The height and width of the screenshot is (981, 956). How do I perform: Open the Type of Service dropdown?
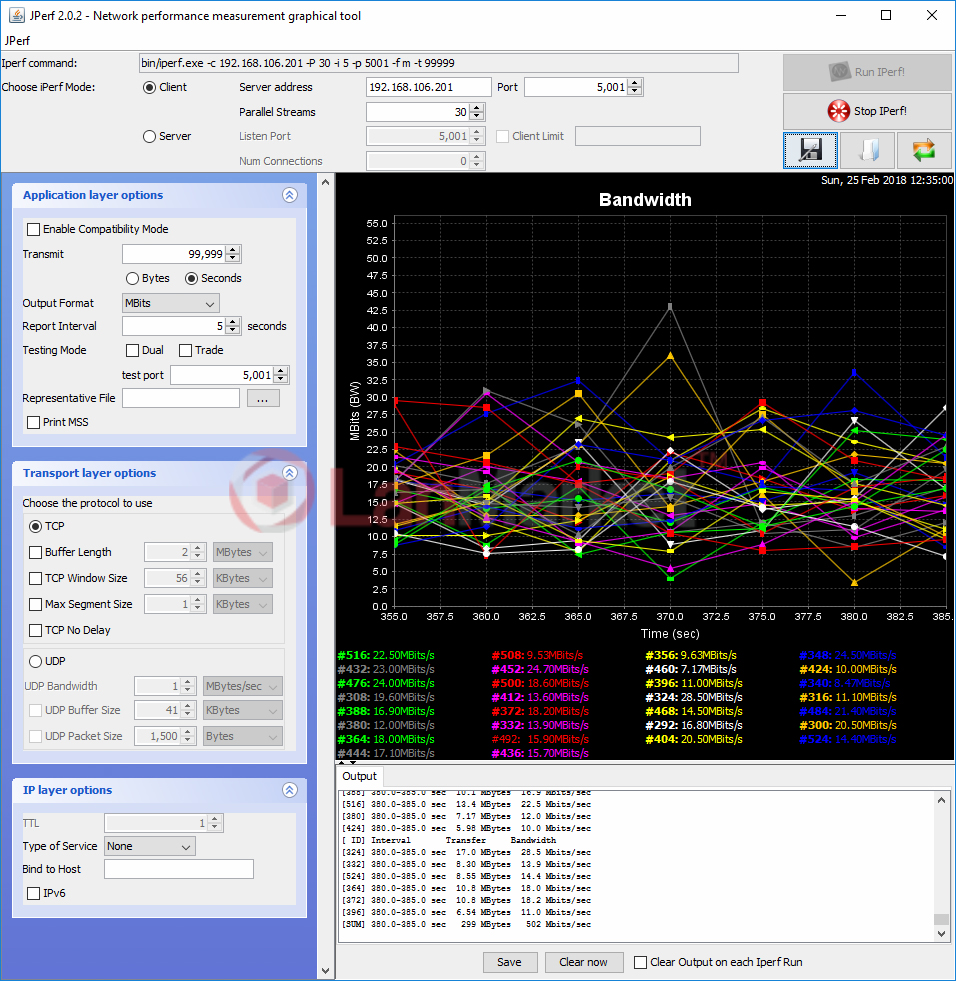(150, 846)
